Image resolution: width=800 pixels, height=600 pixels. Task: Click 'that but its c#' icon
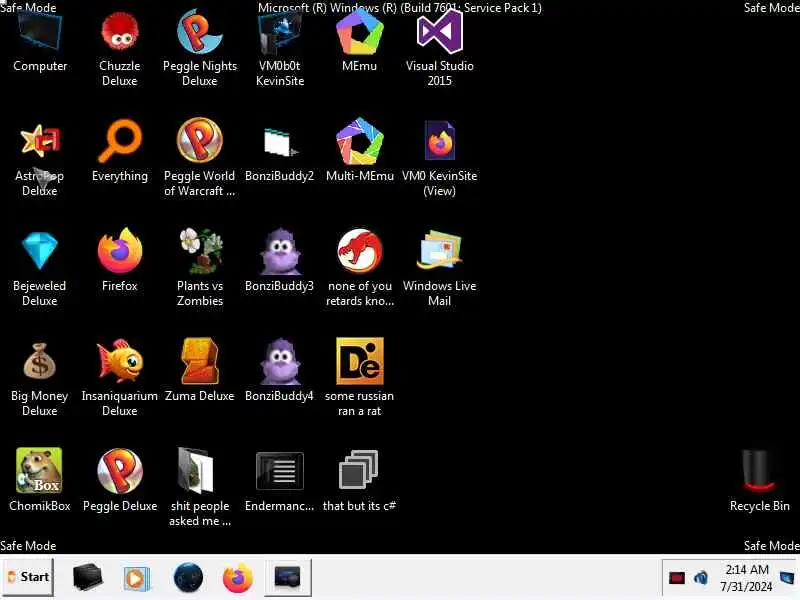[x=359, y=469]
